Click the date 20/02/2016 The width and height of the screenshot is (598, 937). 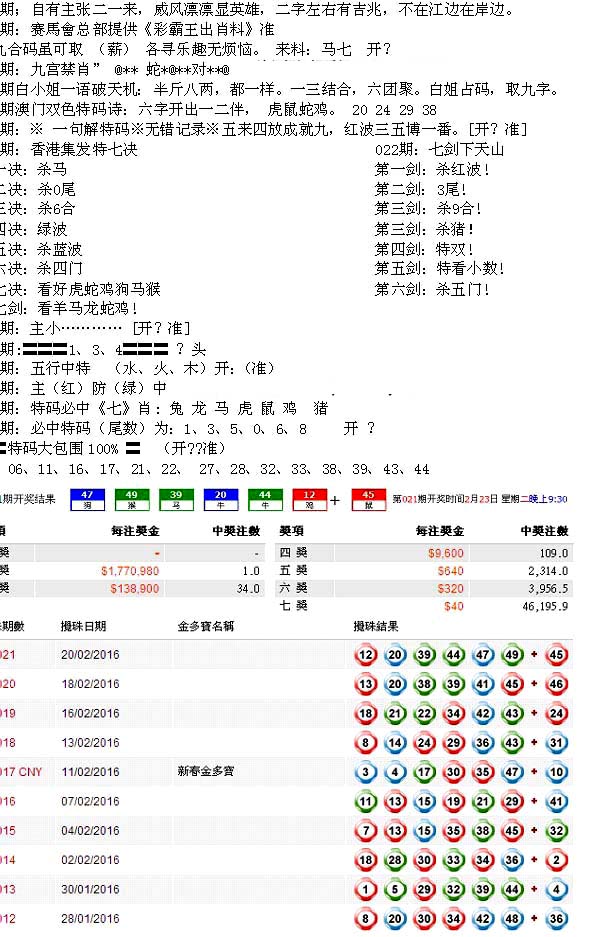point(90,655)
